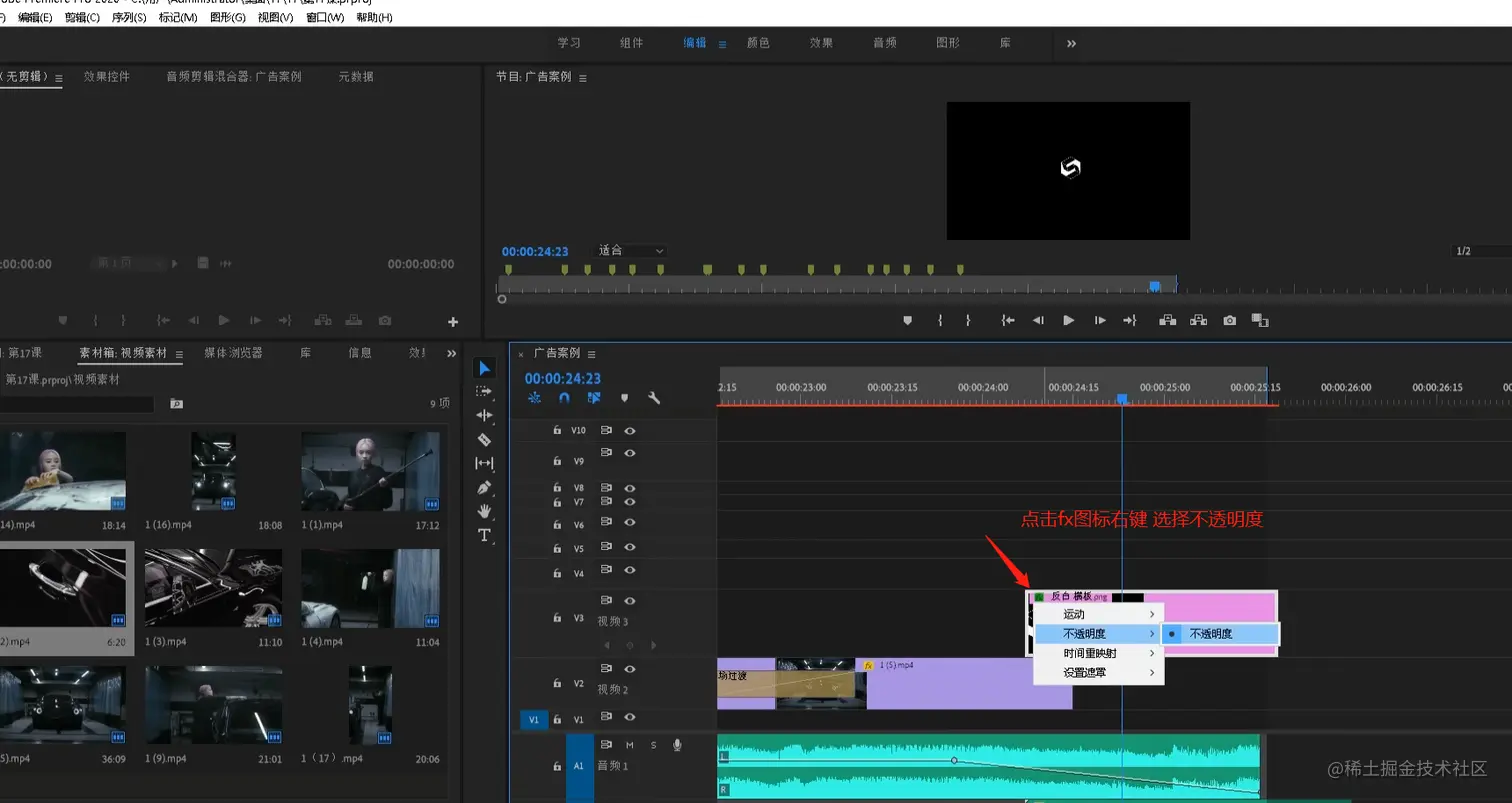This screenshot has height=803, width=1512.
Task: Hide track V10 with its eye icon
Action: click(x=630, y=430)
